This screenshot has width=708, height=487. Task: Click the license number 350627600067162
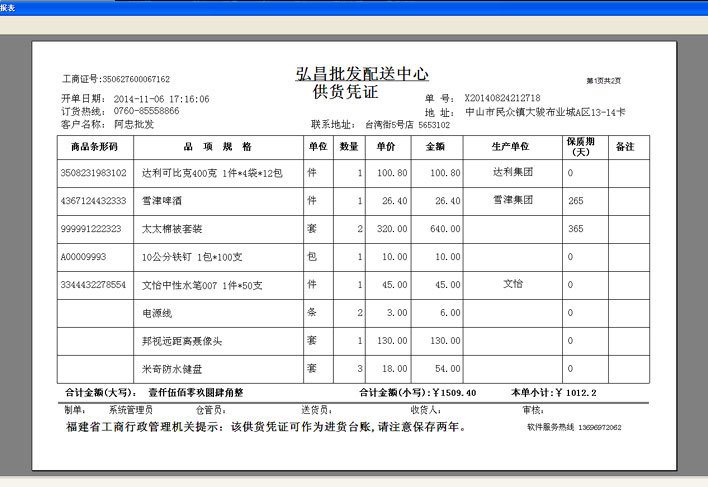tap(136, 79)
